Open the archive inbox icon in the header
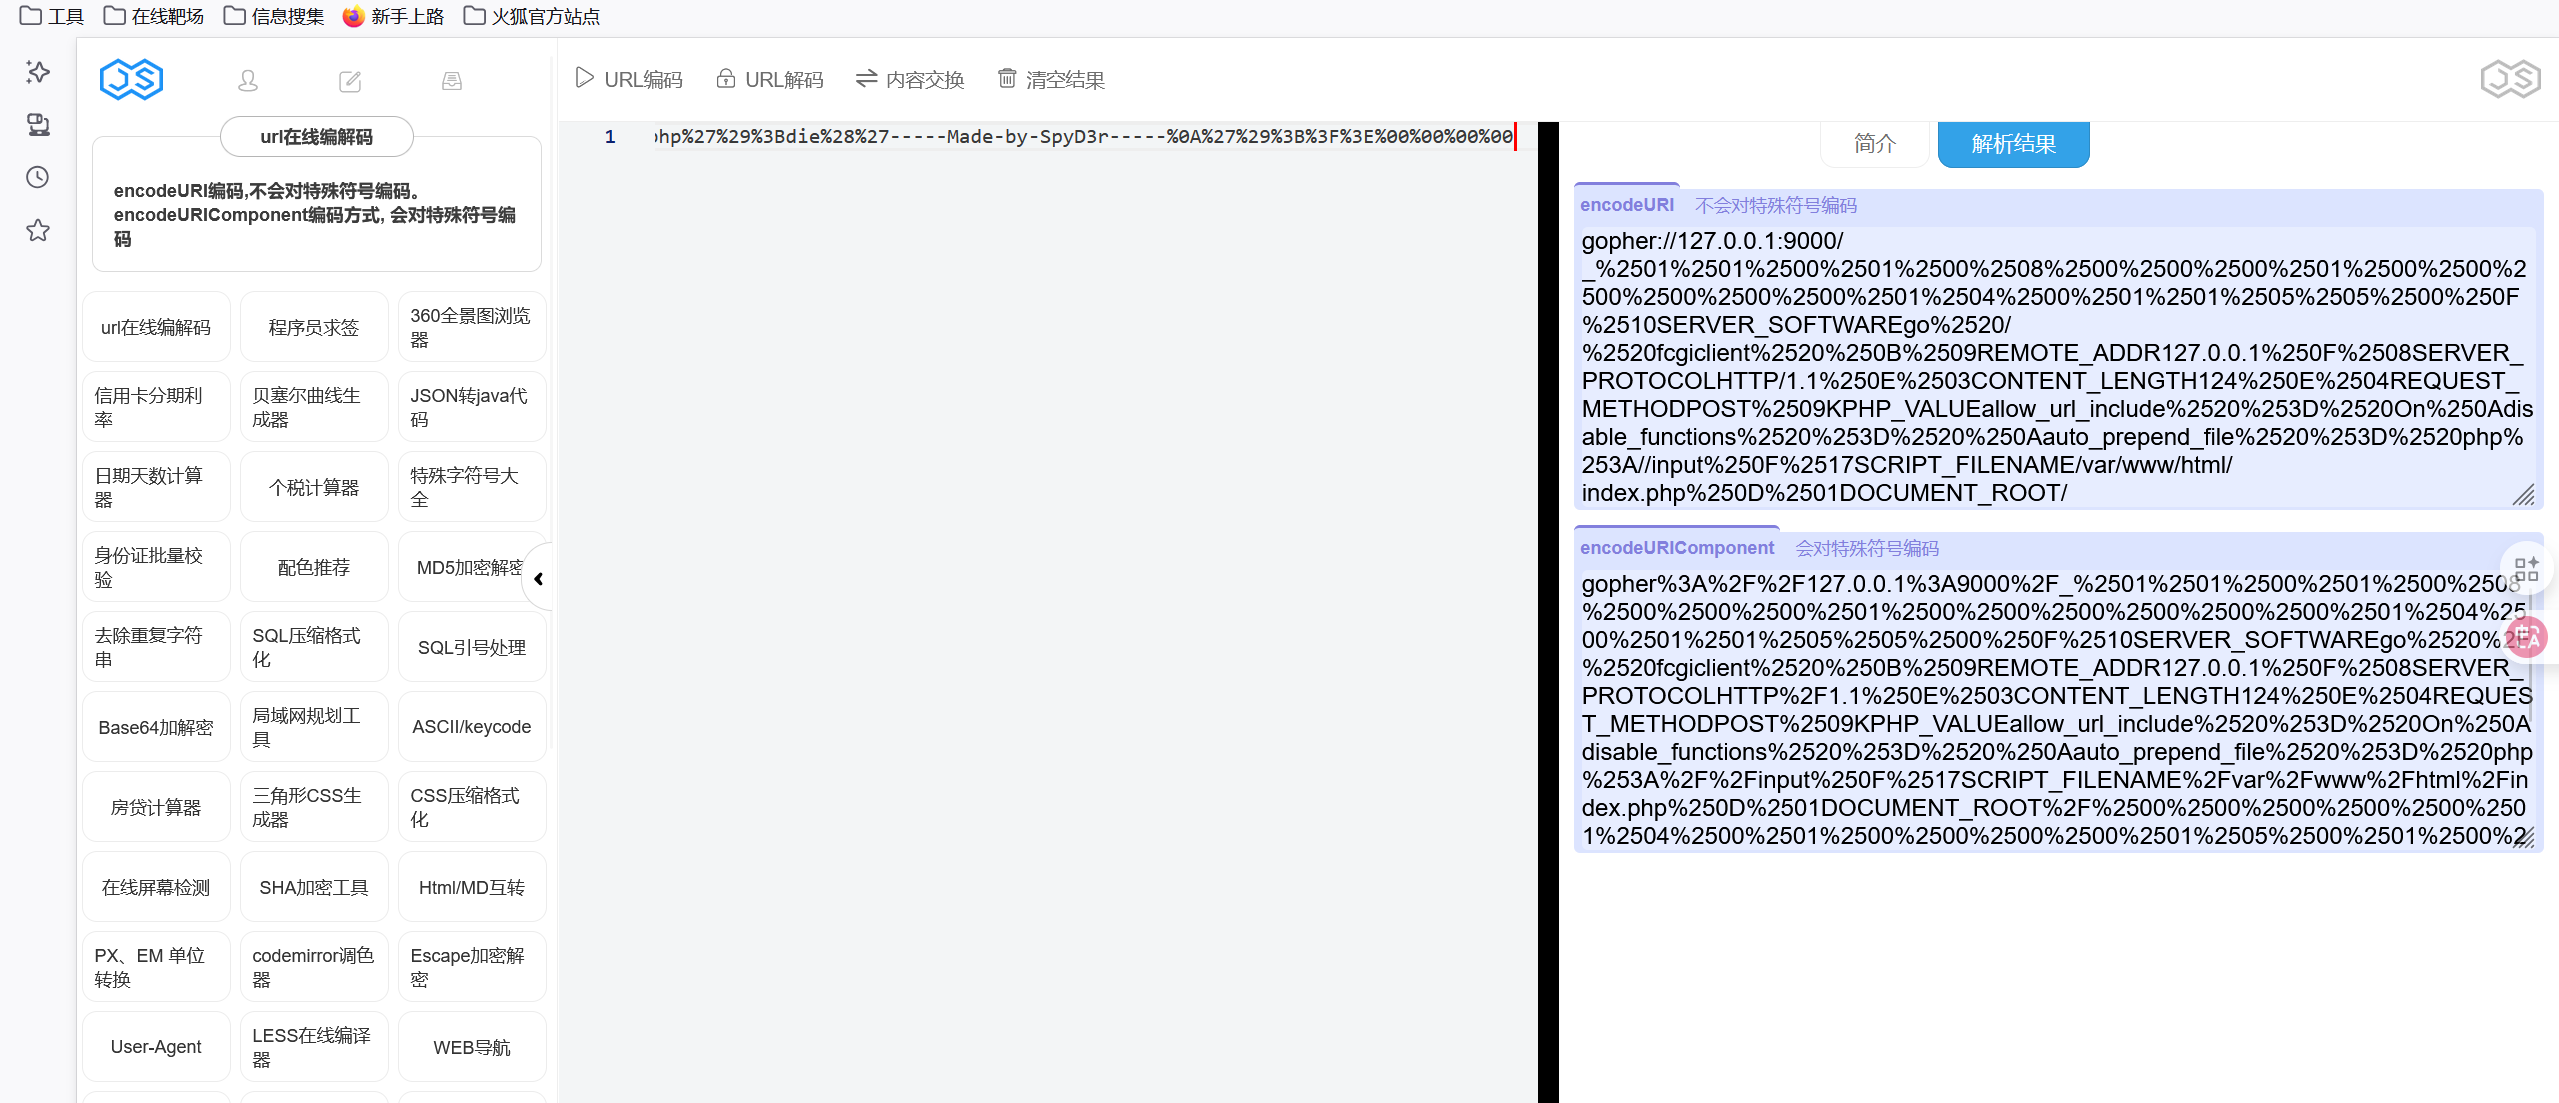Screen dimensions: 2559x1103 (x=451, y=80)
